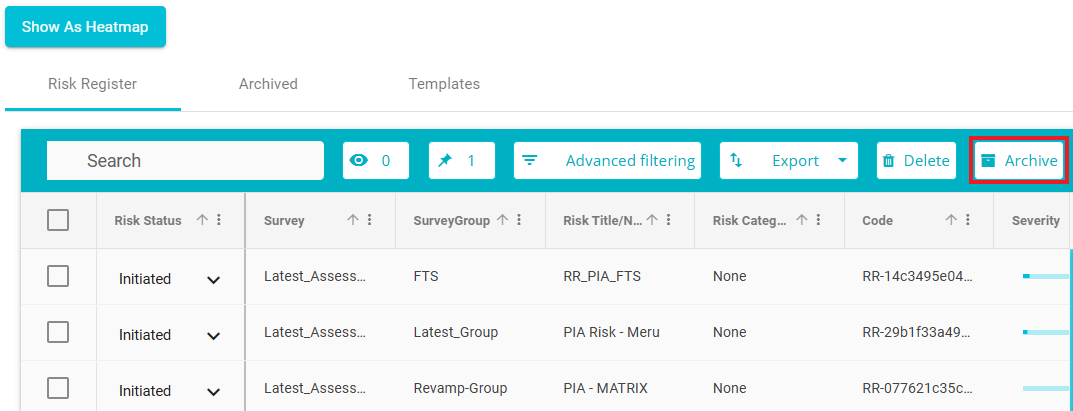Click sort arrow in Code column
Screen dimensions: 1073x411
click(x=951, y=220)
